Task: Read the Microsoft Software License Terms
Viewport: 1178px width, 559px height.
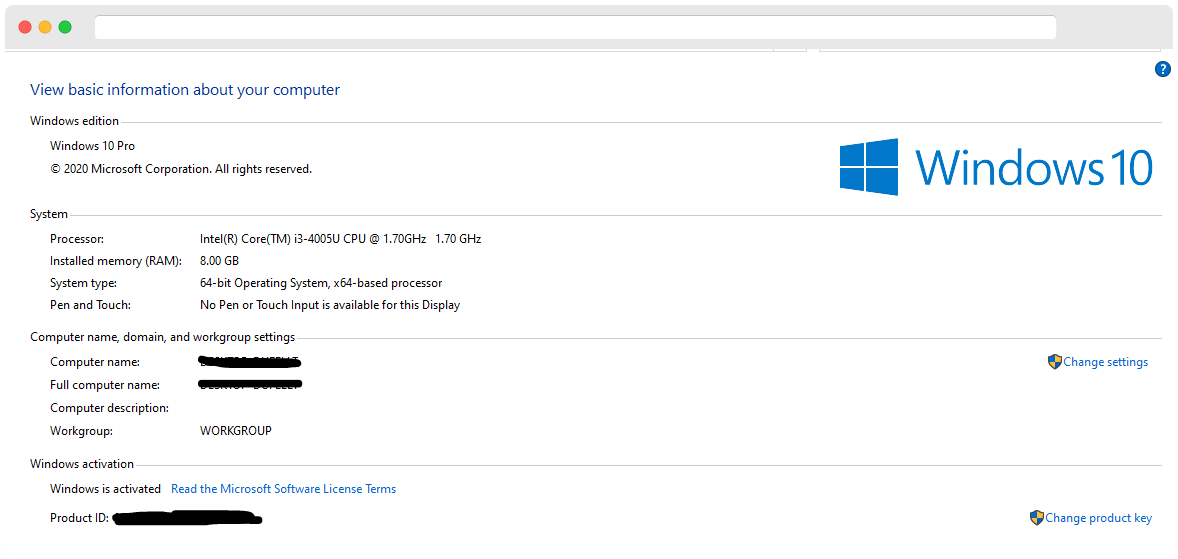Action: click(283, 489)
